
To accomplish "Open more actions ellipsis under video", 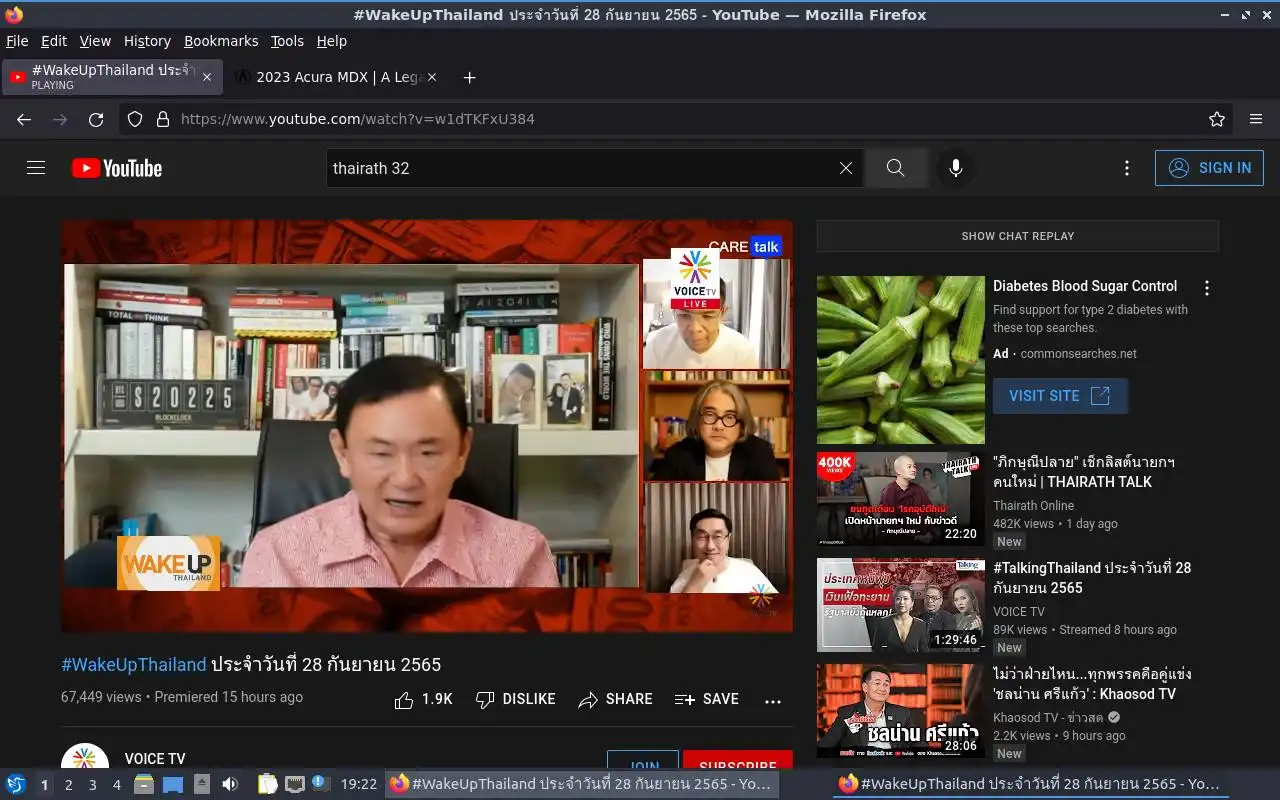I will [773, 700].
